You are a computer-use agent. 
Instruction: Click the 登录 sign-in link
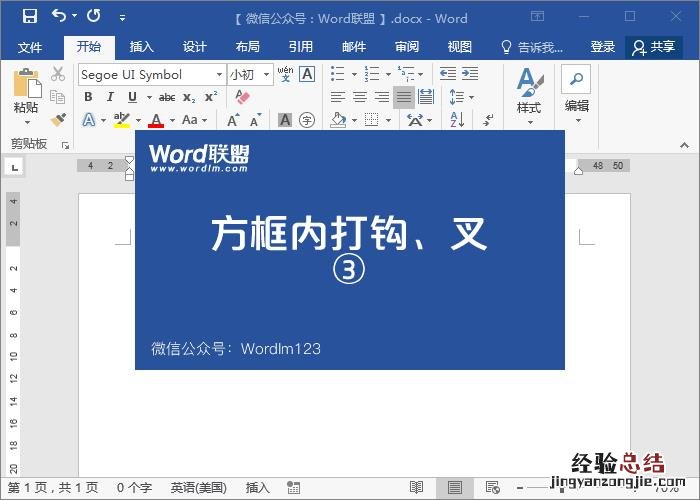click(x=603, y=47)
